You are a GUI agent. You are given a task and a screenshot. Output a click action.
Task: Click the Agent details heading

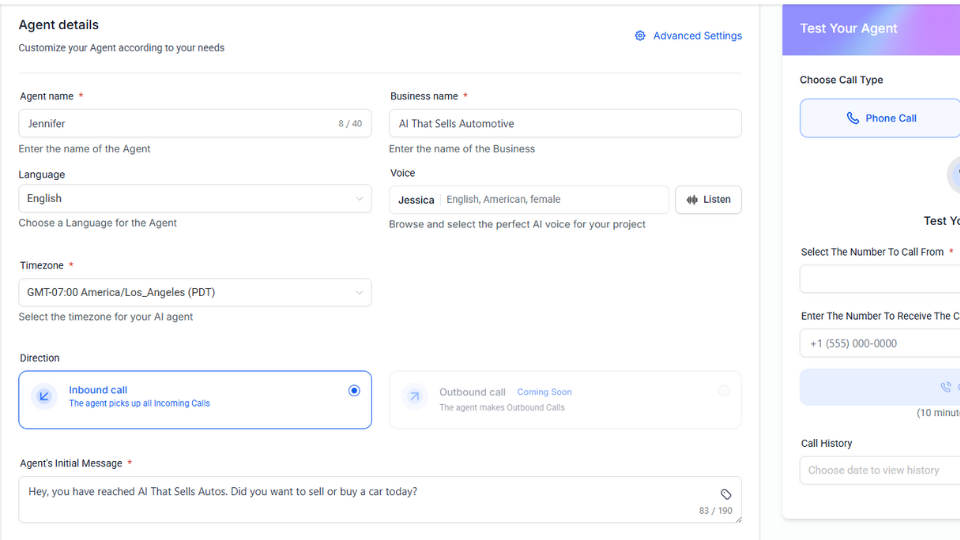(58, 24)
